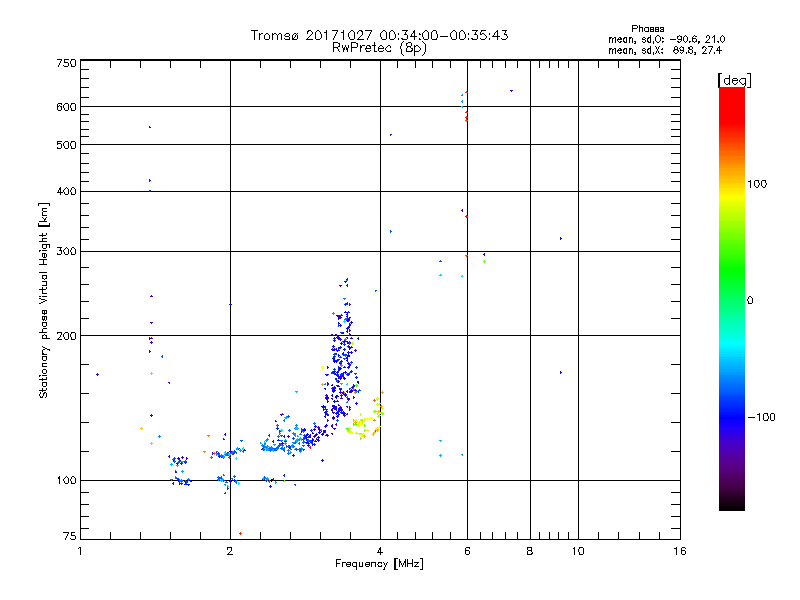The height and width of the screenshot is (600, 800).
Task: Click the x-axis tick label '8'
Action: click(530, 551)
